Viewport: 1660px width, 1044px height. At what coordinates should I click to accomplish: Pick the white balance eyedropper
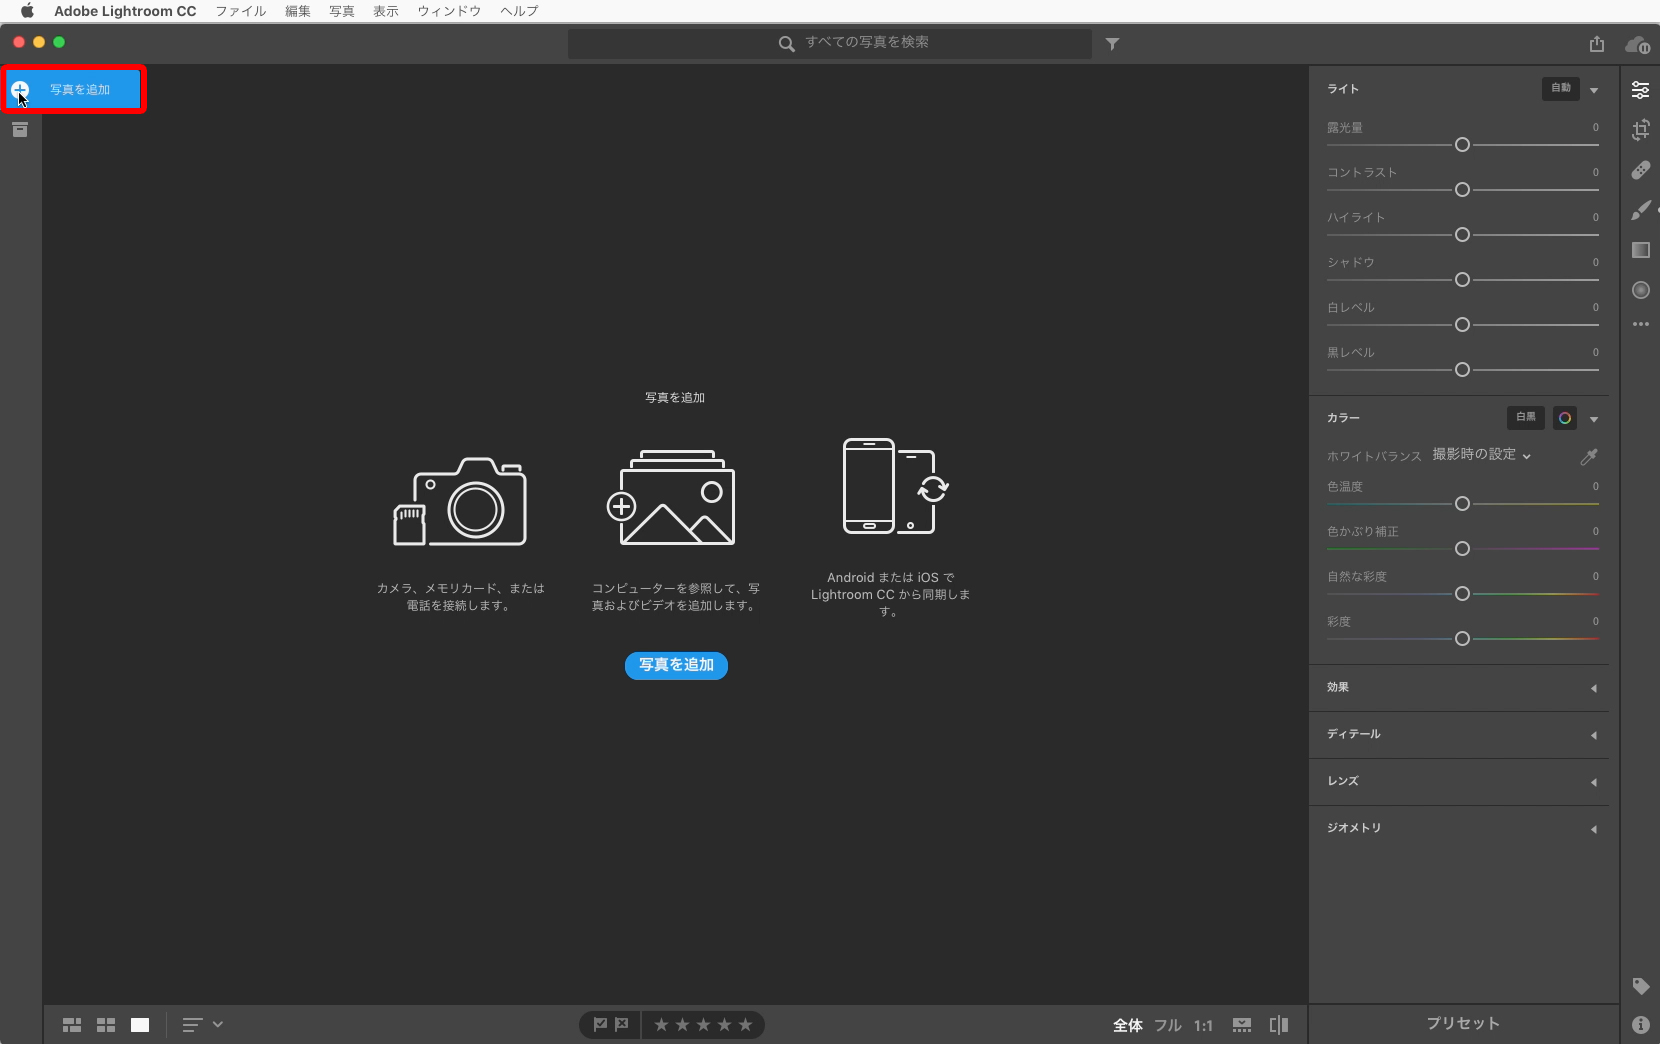[1589, 456]
